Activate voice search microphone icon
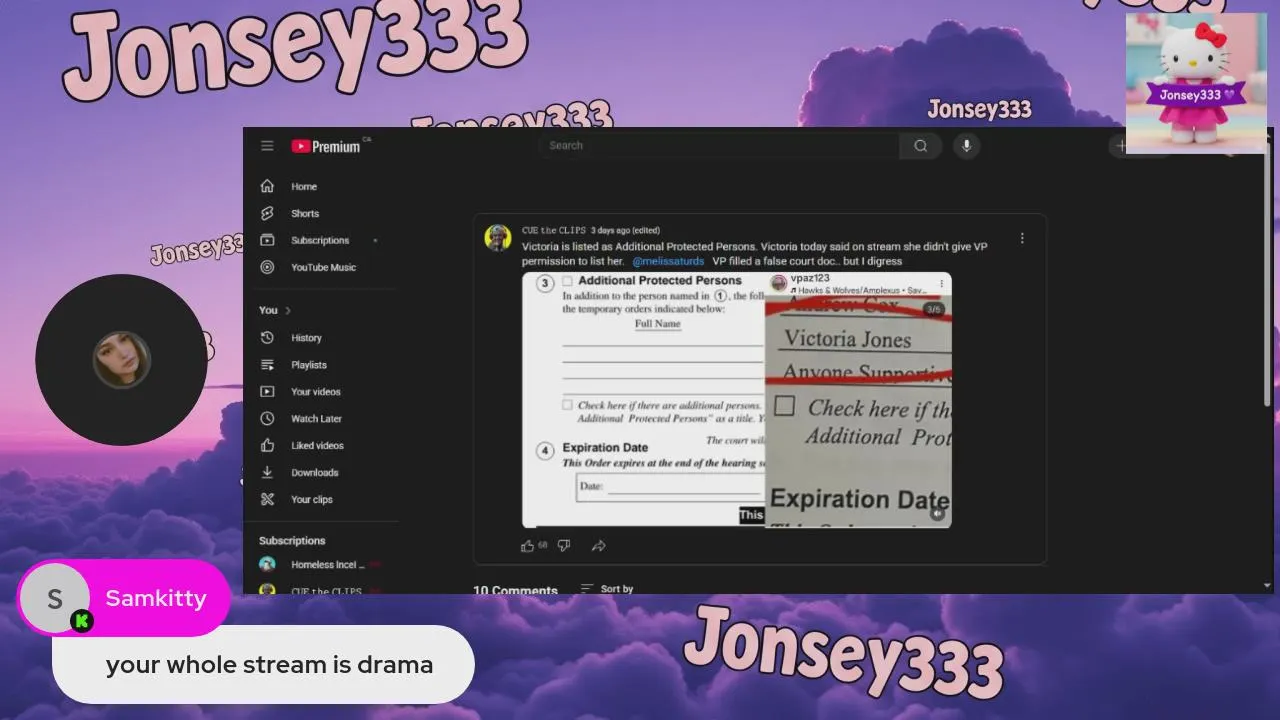This screenshot has height=720, width=1280. [x=966, y=146]
